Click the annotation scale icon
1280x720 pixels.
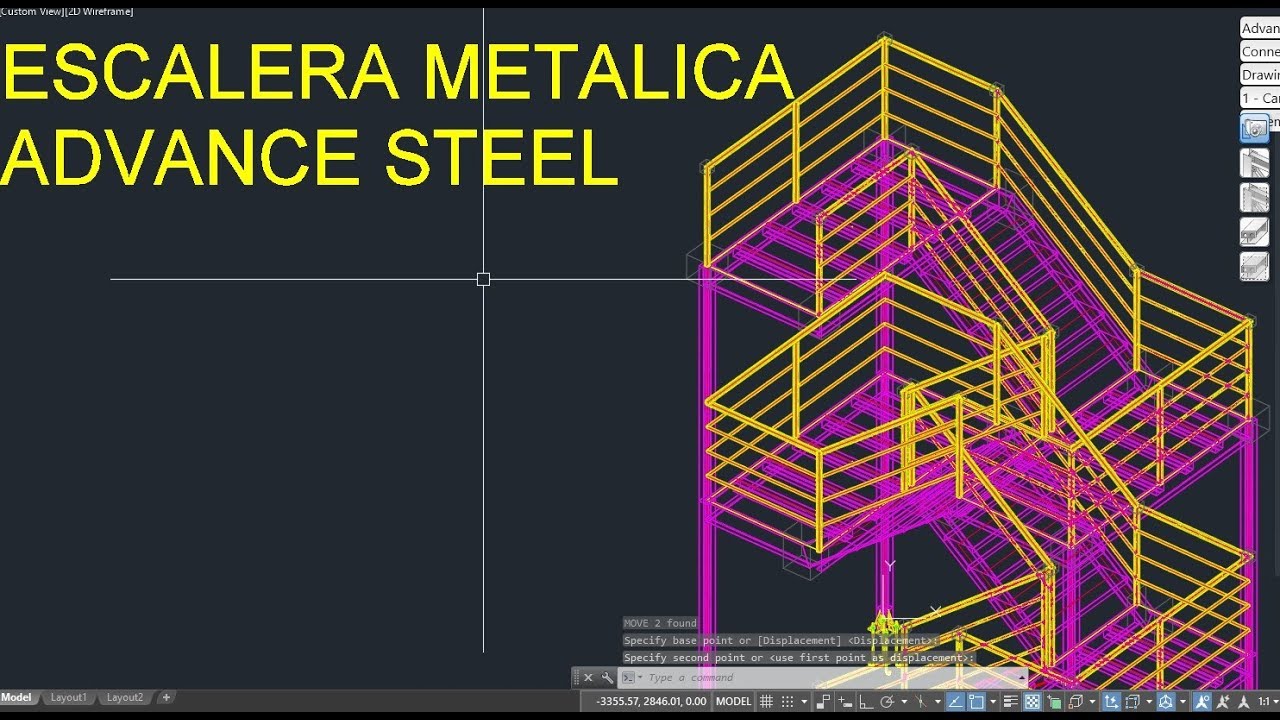[x=1243, y=701]
